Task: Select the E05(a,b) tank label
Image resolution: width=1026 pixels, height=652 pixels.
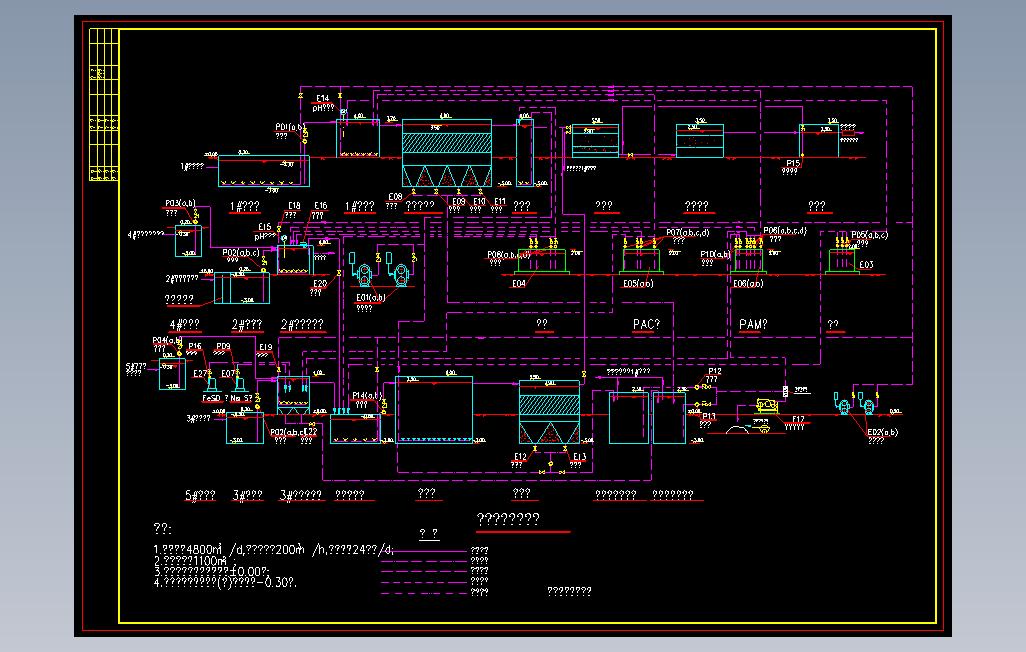Action: pyautogui.click(x=638, y=283)
